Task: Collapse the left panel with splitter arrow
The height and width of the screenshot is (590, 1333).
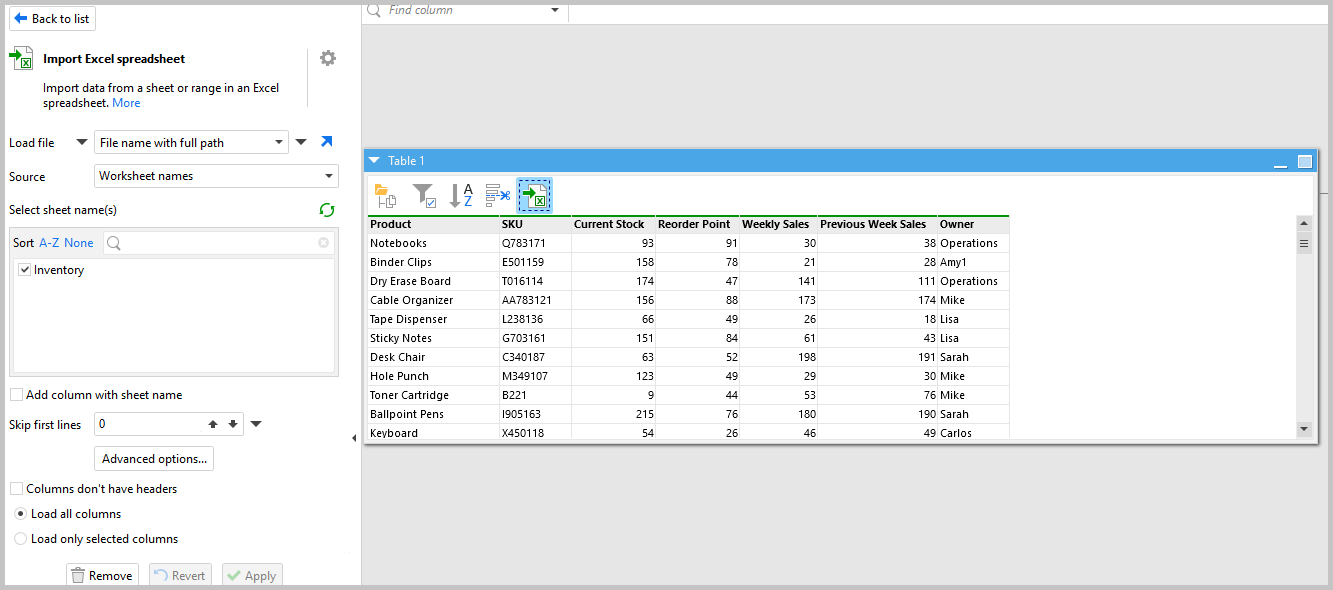Action: tap(354, 438)
